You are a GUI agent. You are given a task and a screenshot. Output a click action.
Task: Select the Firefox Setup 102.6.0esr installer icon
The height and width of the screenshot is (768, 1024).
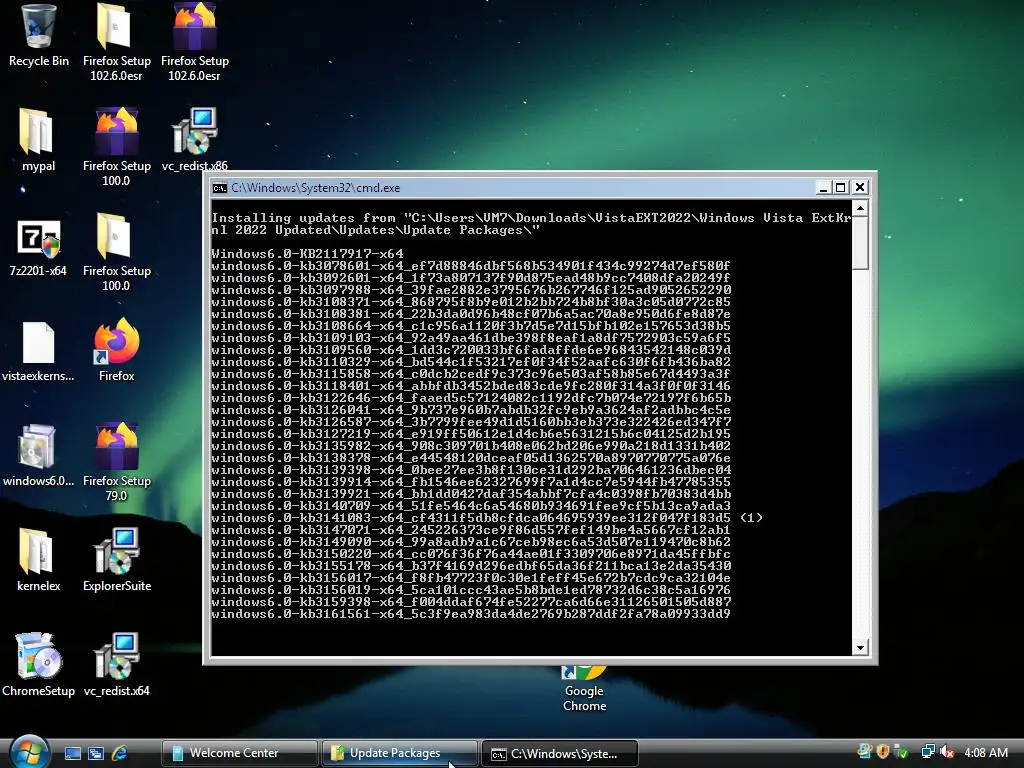tap(195, 42)
